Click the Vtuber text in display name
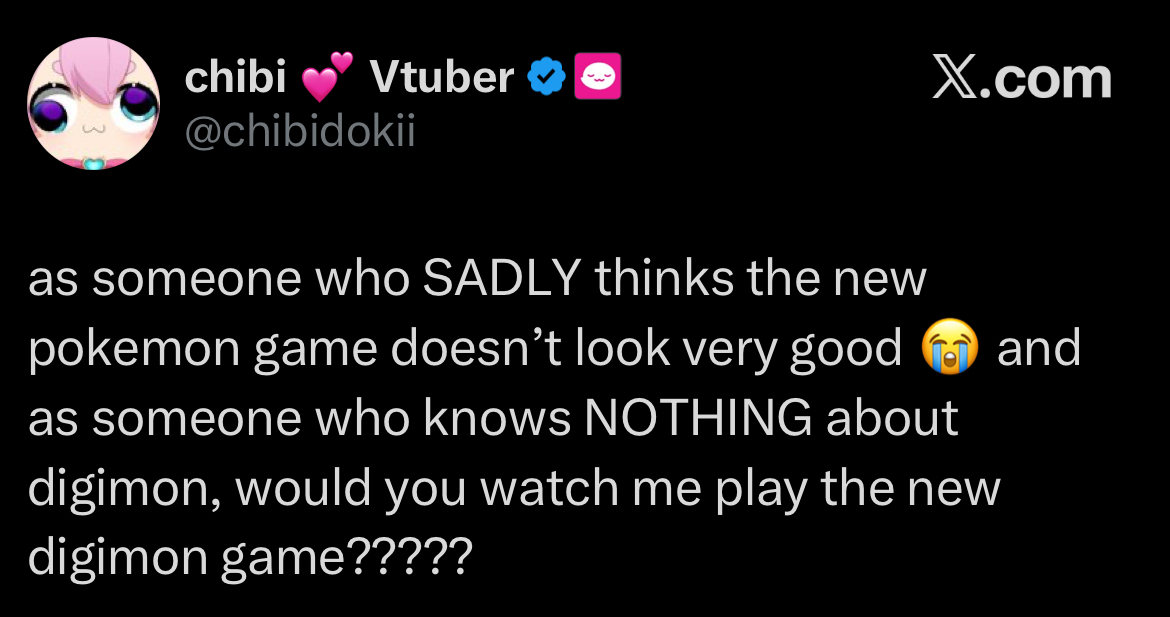 coord(442,77)
